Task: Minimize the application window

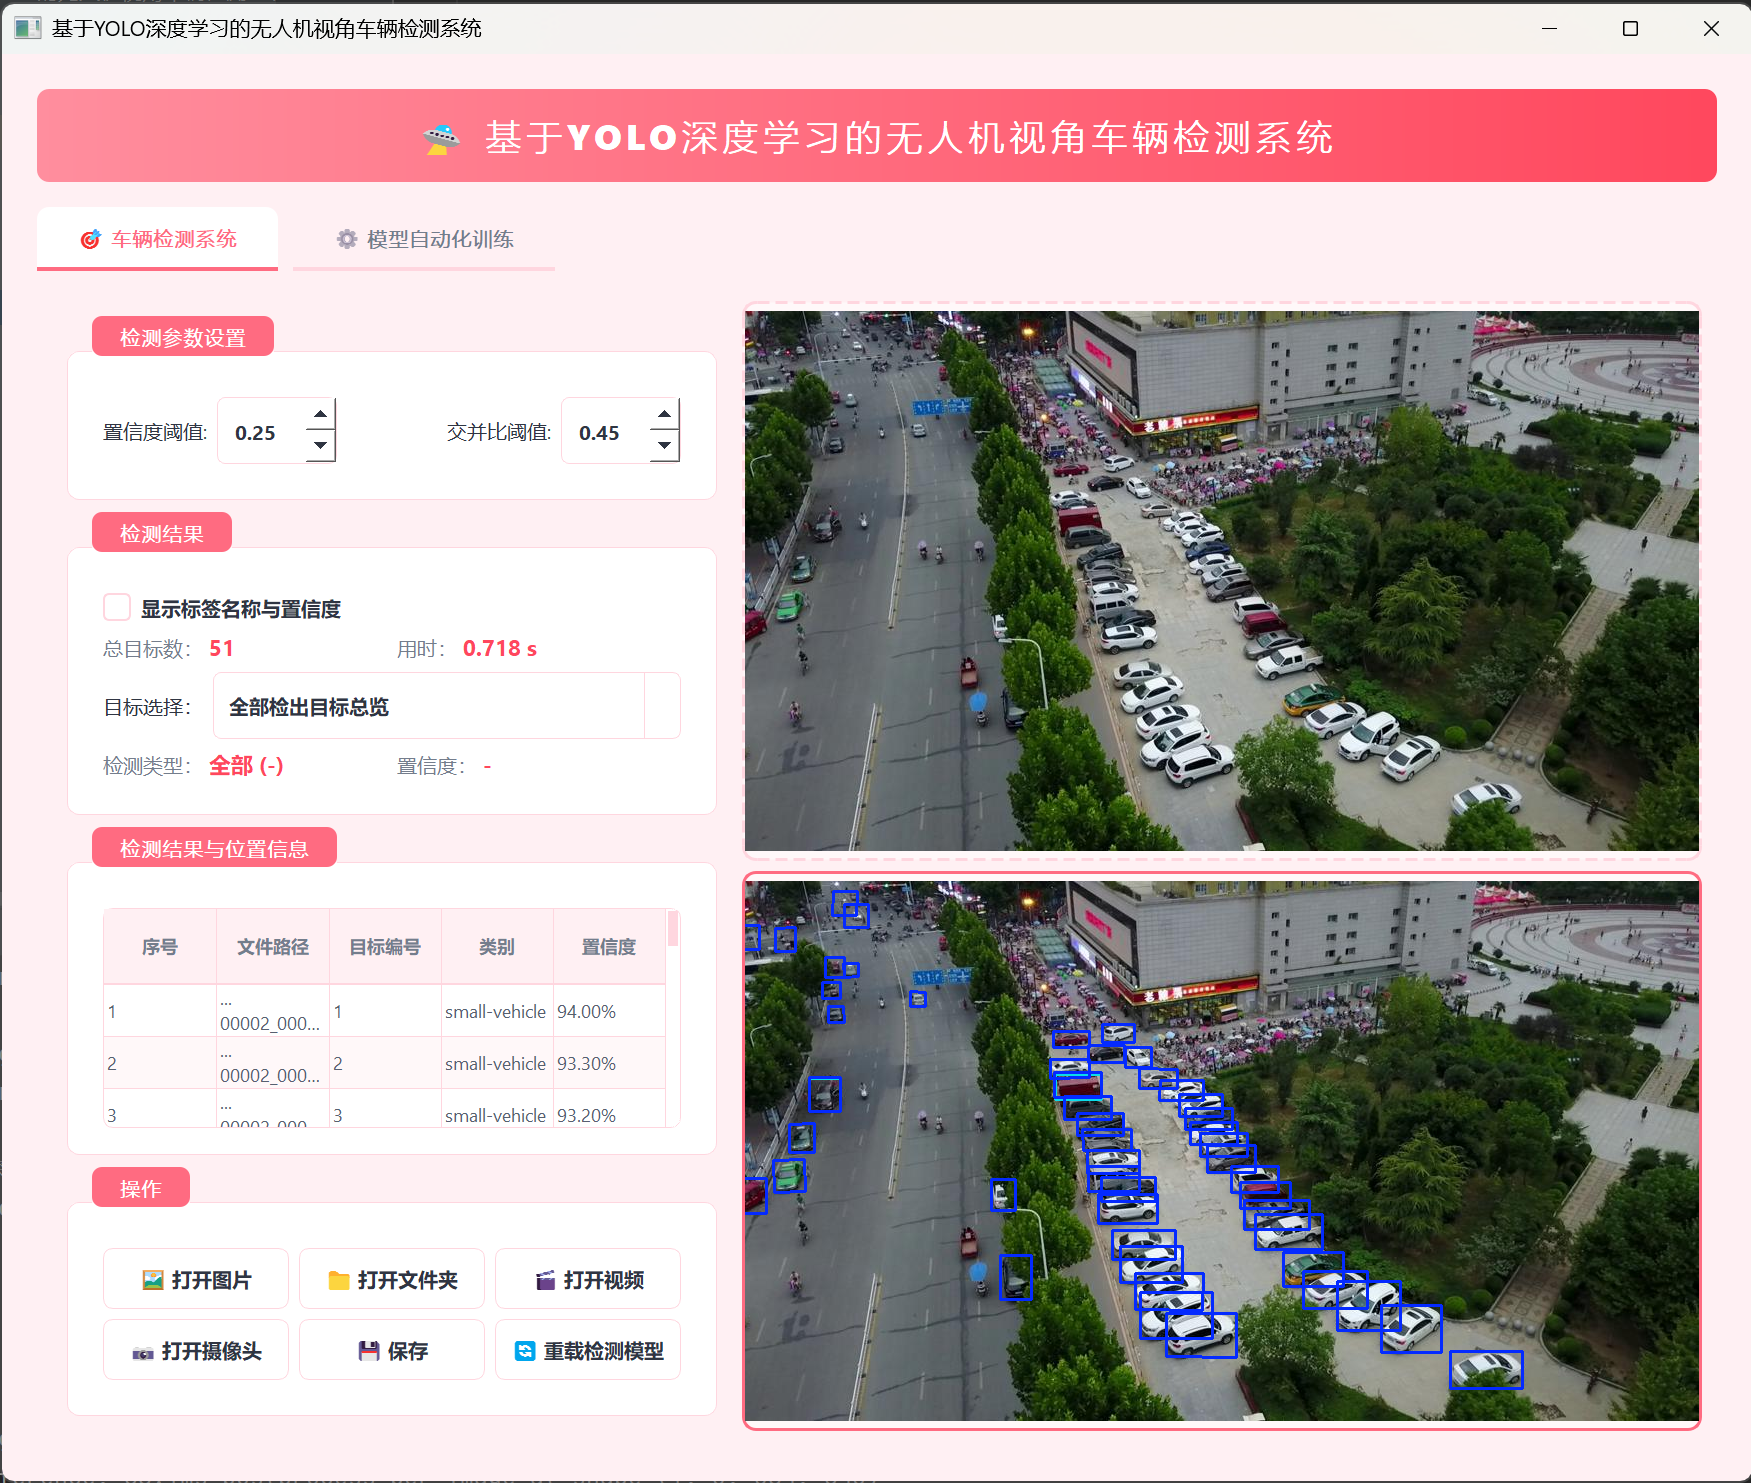Action: pyautogui.click(x=1549, y=28)
